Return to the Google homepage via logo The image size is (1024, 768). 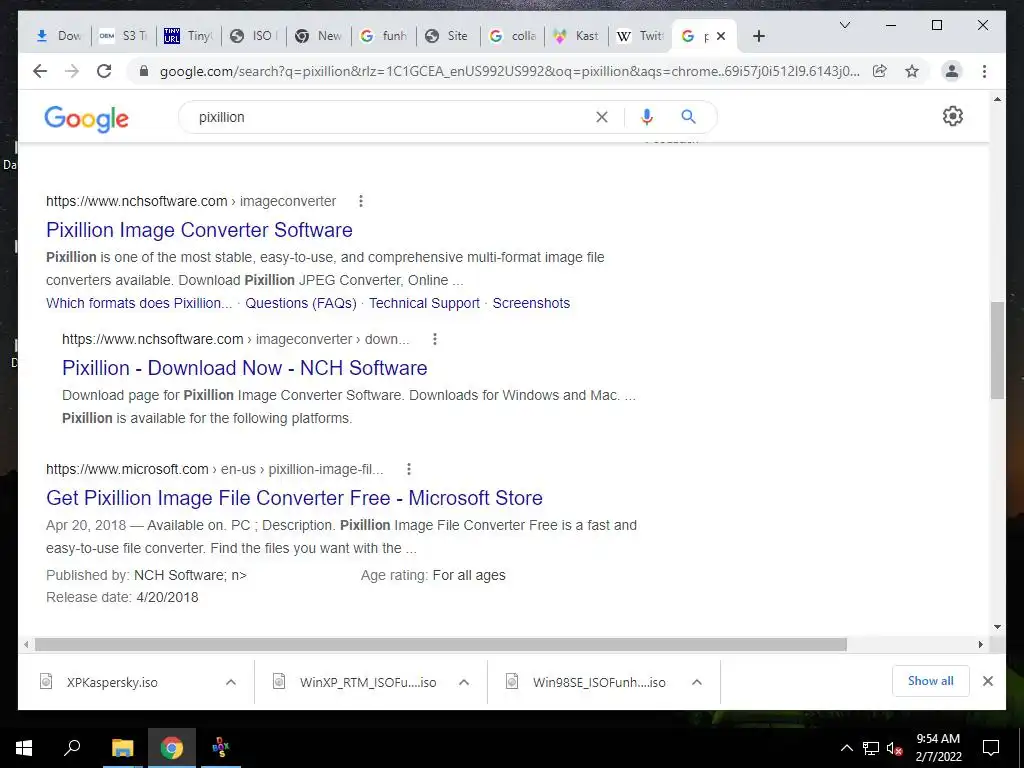point(86,119)
